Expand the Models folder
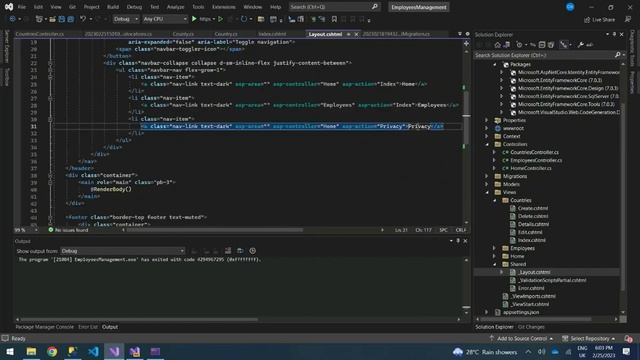The height and width of the screenshot is (360, 640). [x=487, y=184]
